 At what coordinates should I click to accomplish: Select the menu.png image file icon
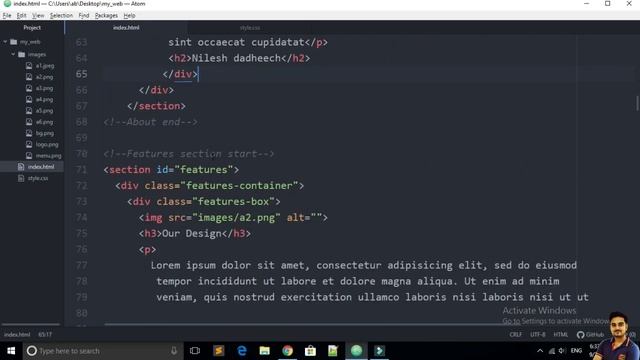click(29, 156)
